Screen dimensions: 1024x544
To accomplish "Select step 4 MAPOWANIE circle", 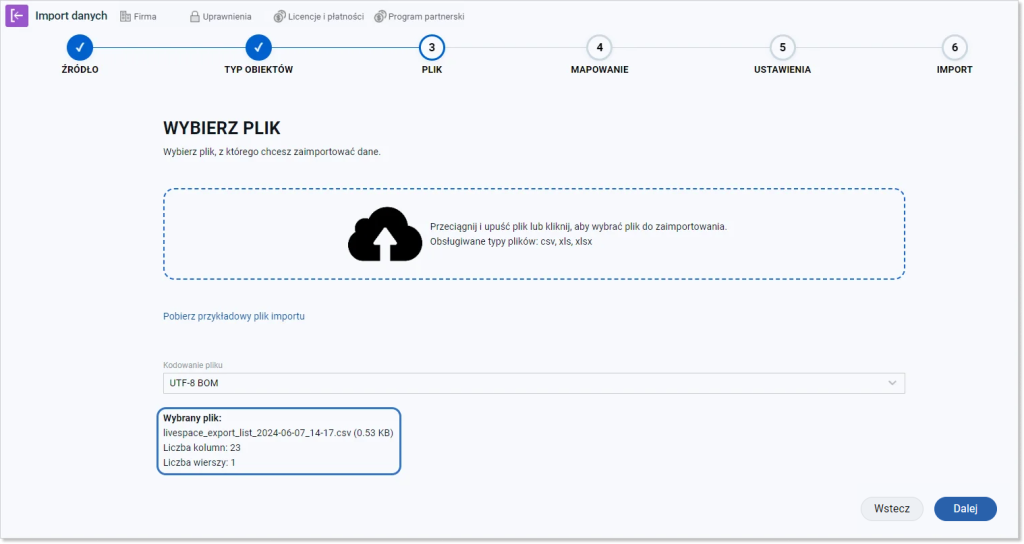I will [x=600, y=48].
